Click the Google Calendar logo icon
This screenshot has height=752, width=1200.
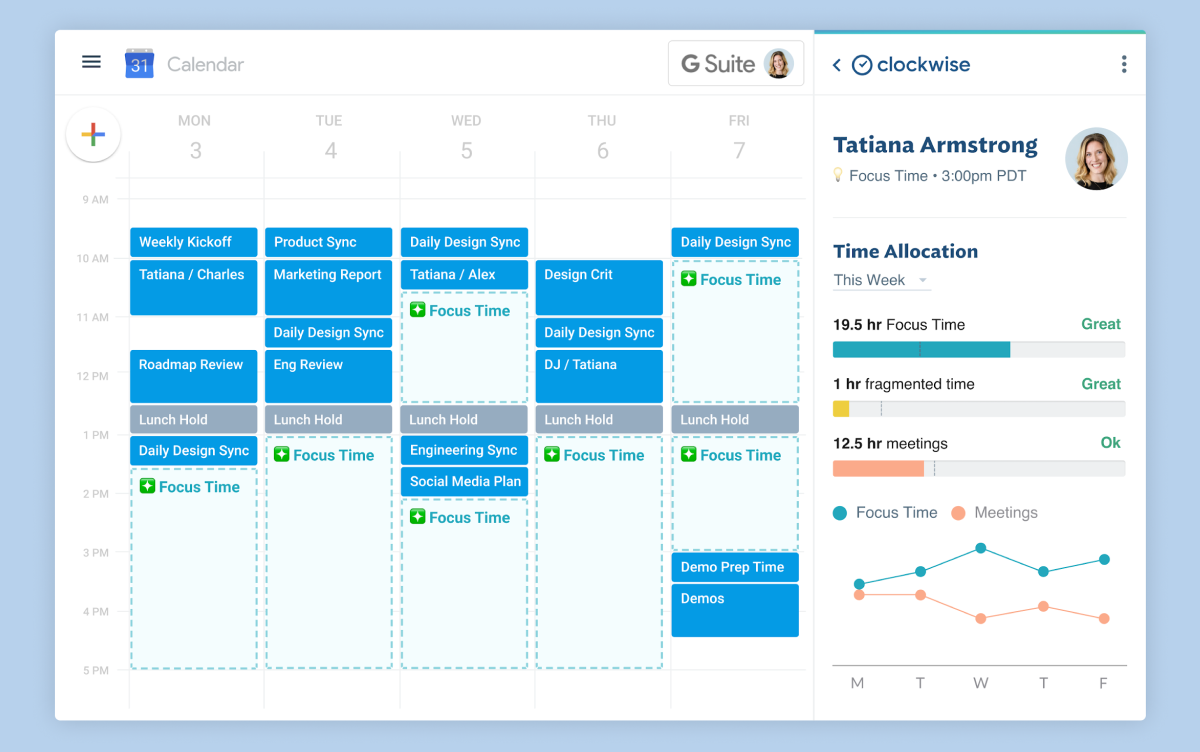click(x=139, y=64)
